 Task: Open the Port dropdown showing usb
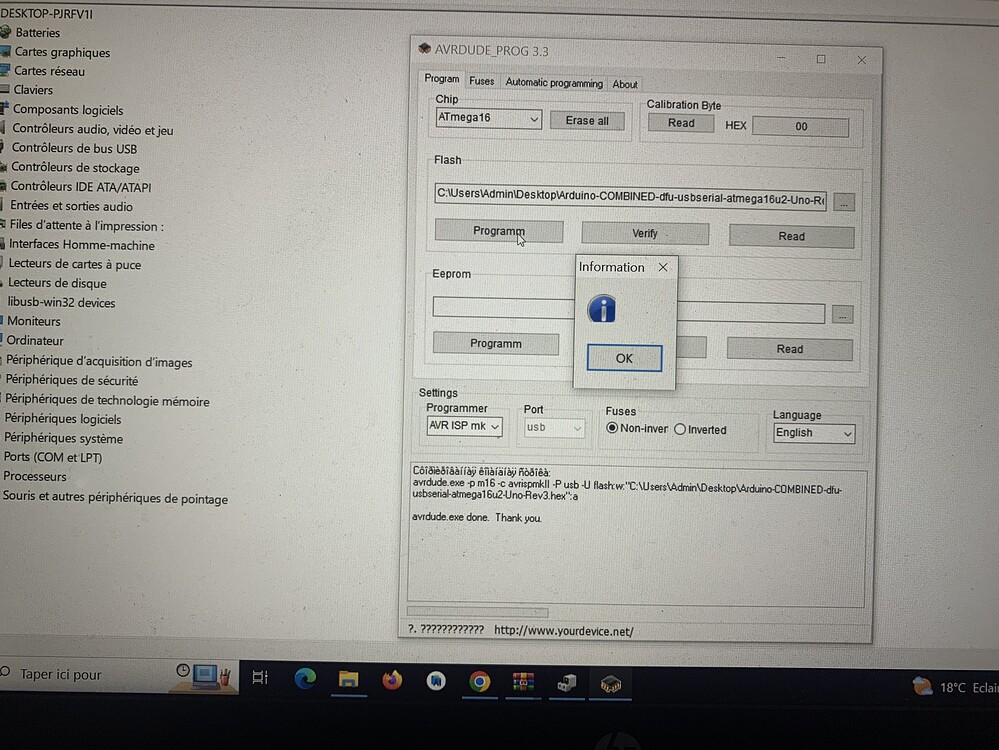[x=578, y=427]
